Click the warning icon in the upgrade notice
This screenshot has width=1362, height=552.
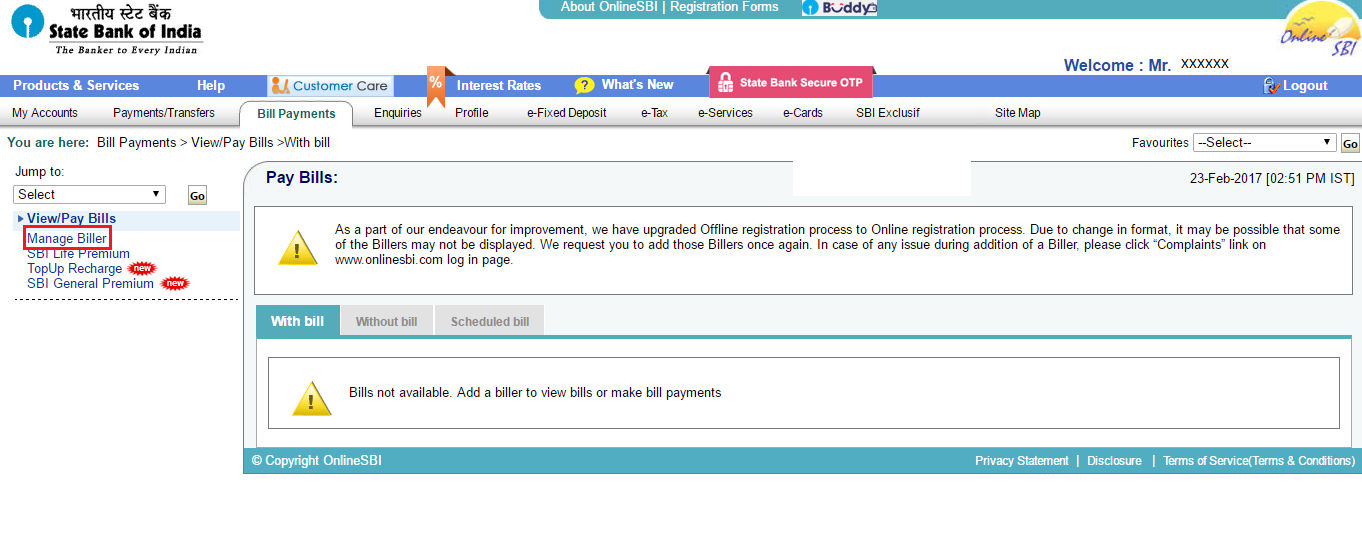click(x=297, y=247)
